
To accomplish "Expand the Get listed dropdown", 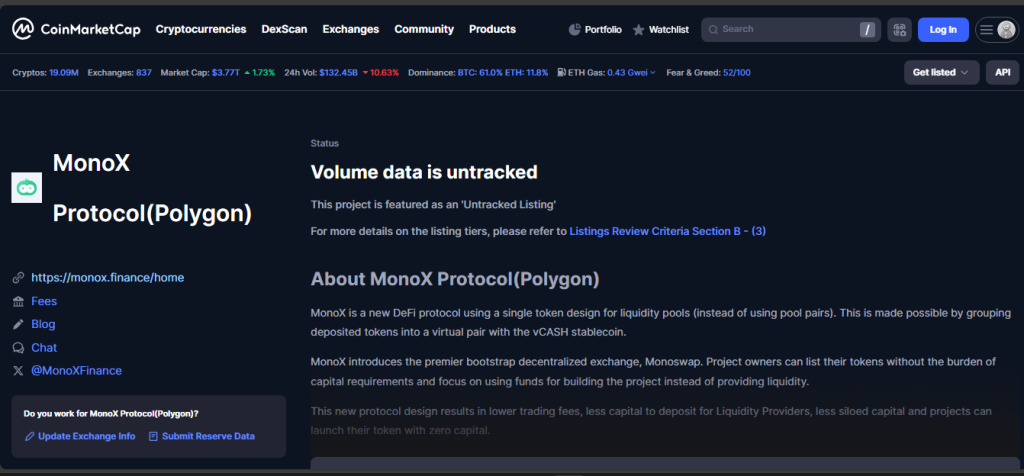I will click(940, 73).
